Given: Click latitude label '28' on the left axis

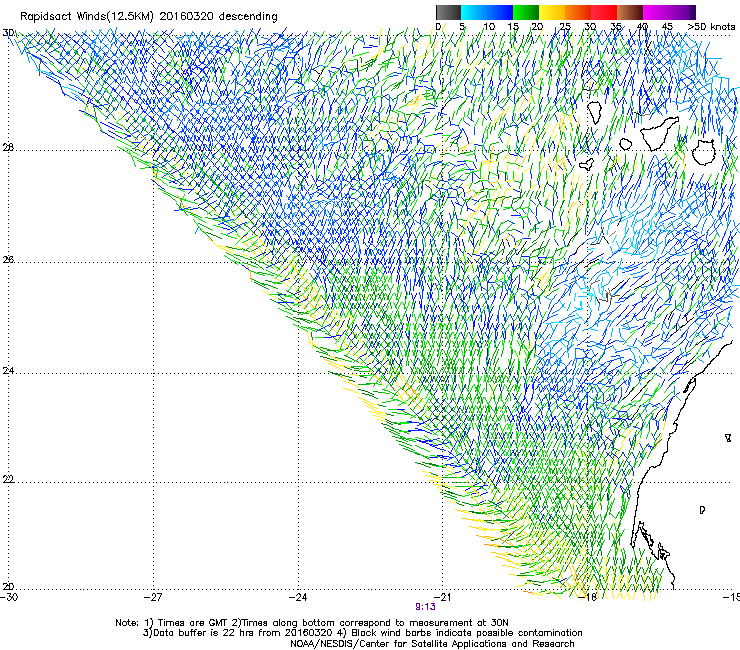Looking at the screenshot, I should [8, 147].
